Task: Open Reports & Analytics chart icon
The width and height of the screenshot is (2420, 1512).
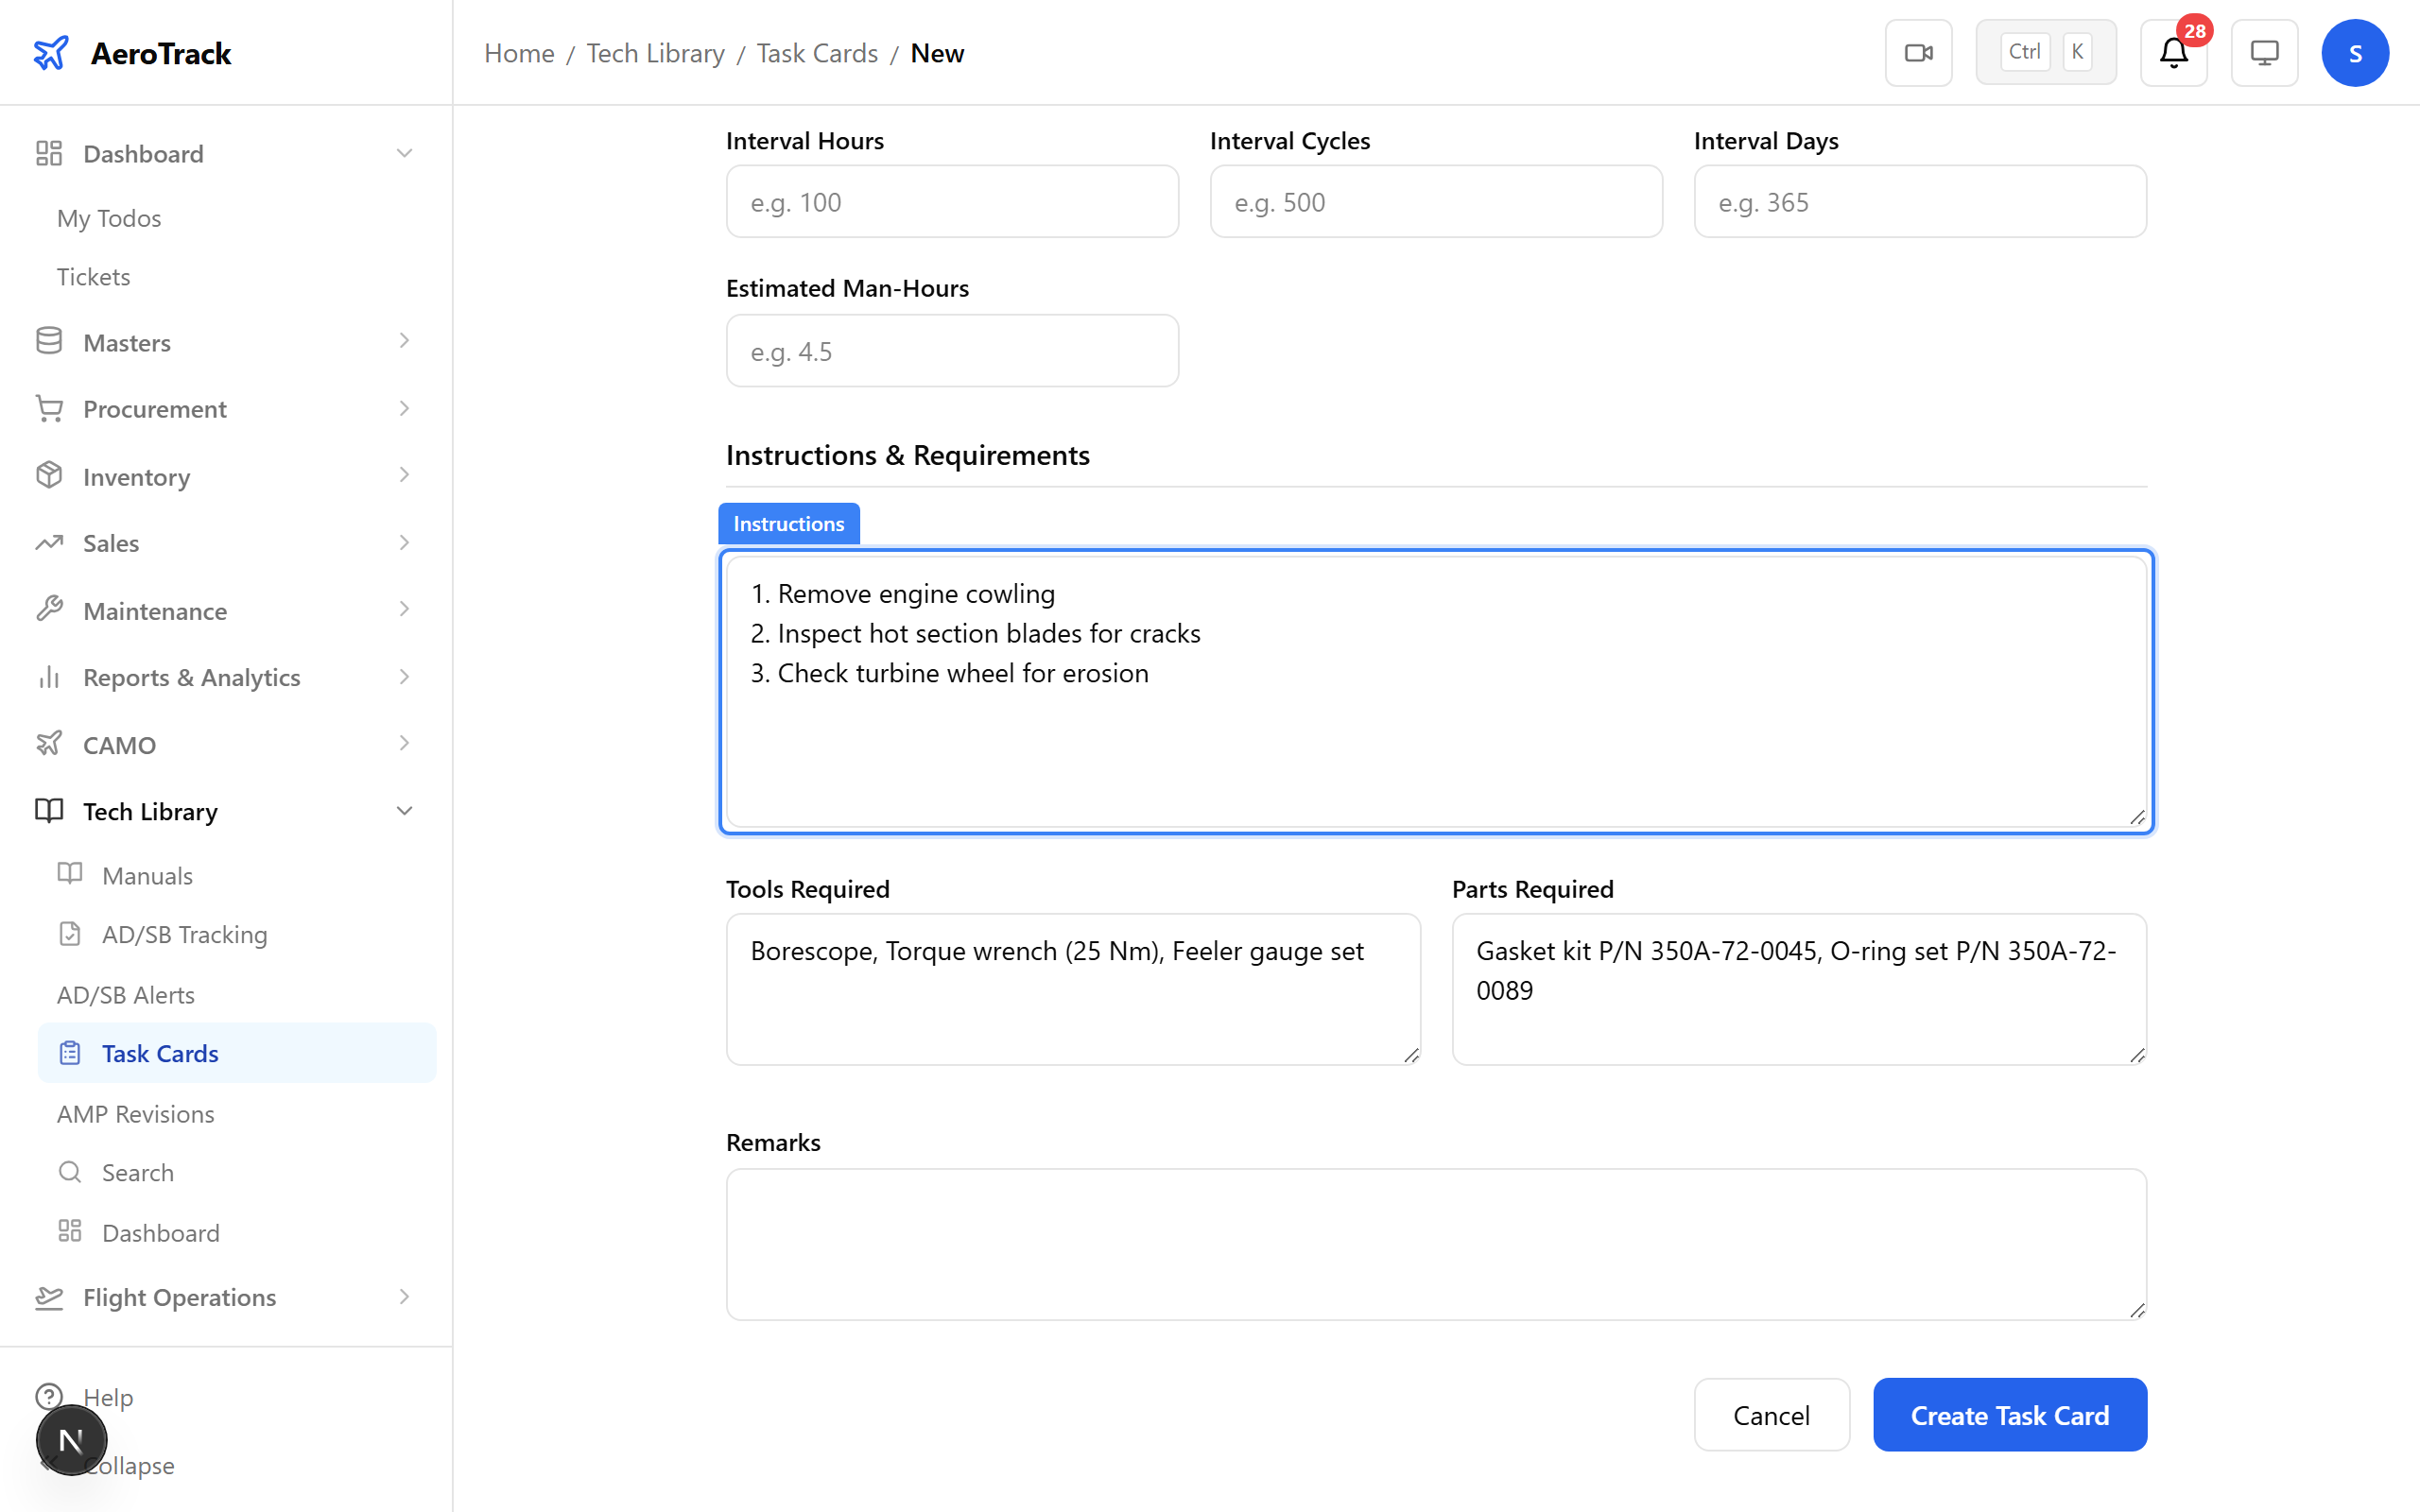Action: (x=49, y=677)
